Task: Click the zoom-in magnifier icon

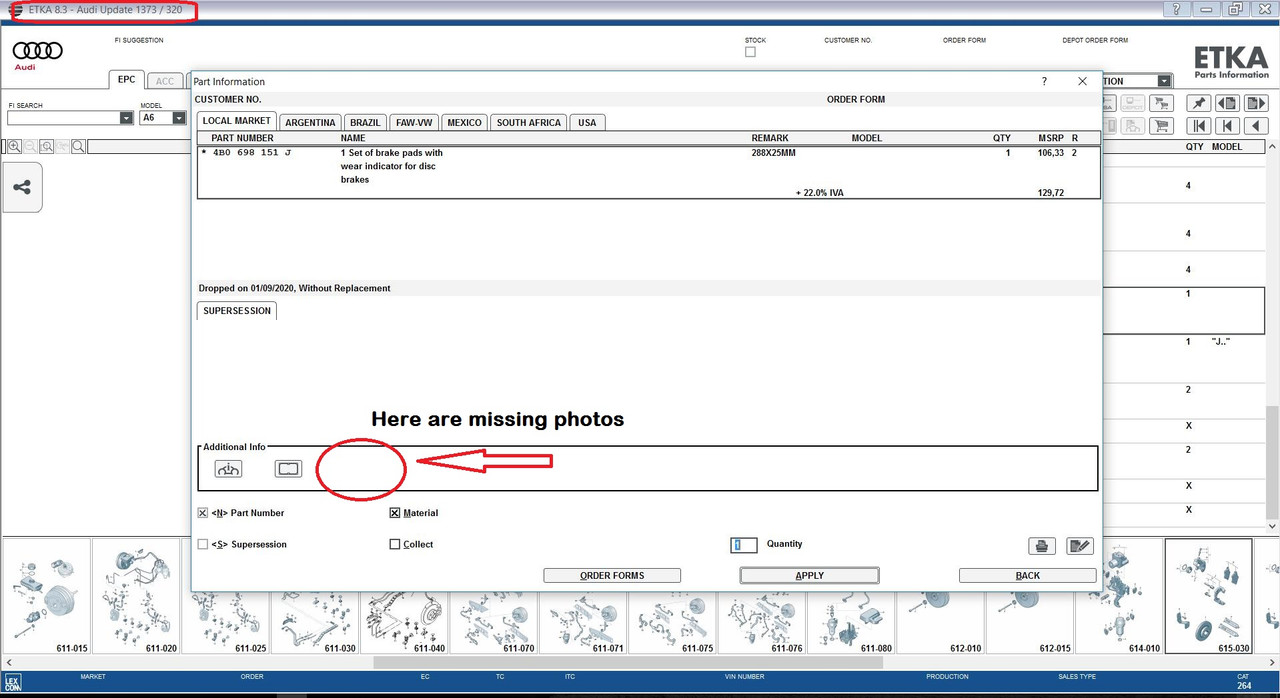Action: click(14, 146)
